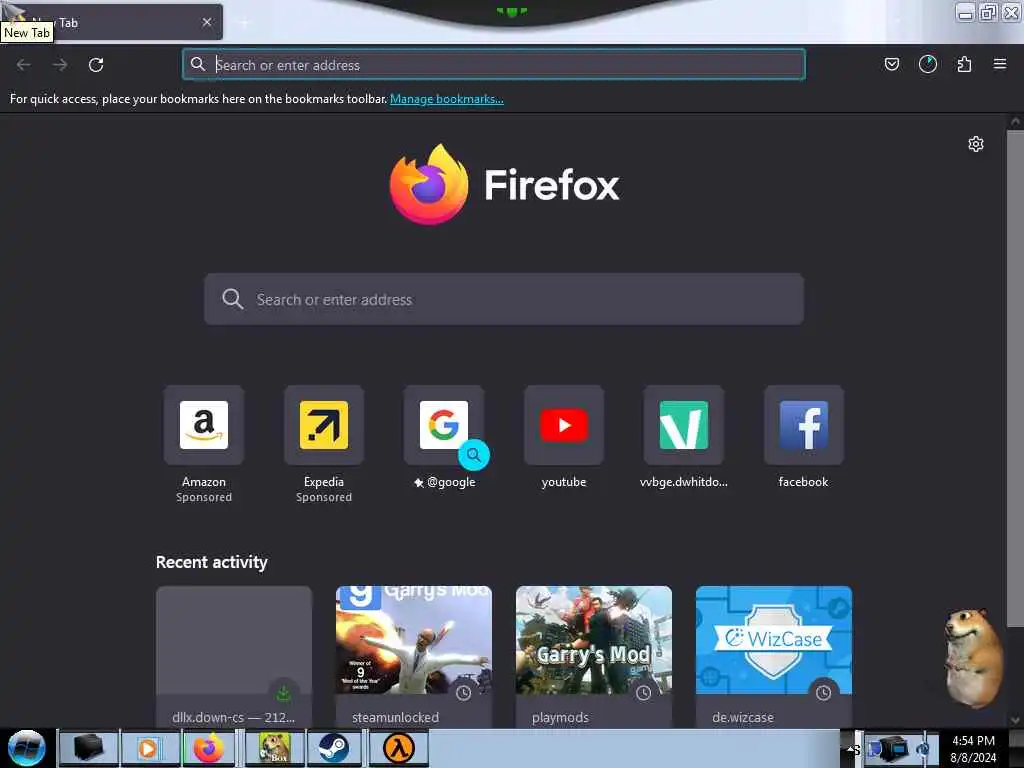This screenshot has width=1024, height=768.
Task: Select the New Tab browser tab
Action: click(111, 22)
